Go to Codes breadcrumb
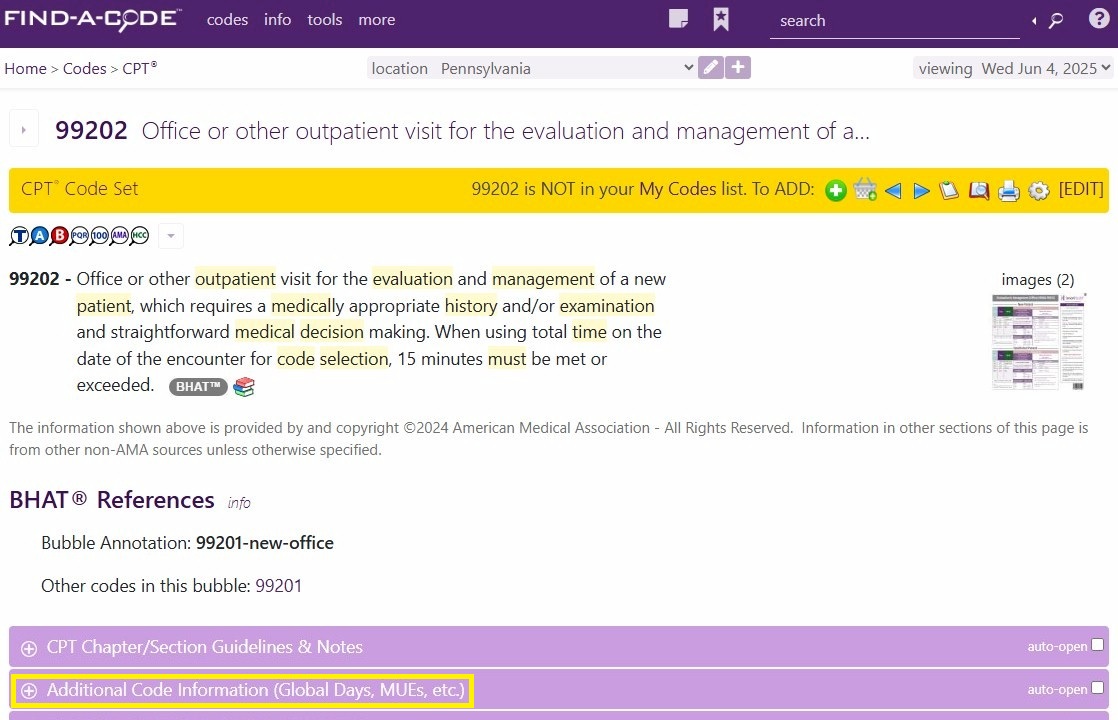Viewport: 1118px width, 720px height. [x=84, y=68]
